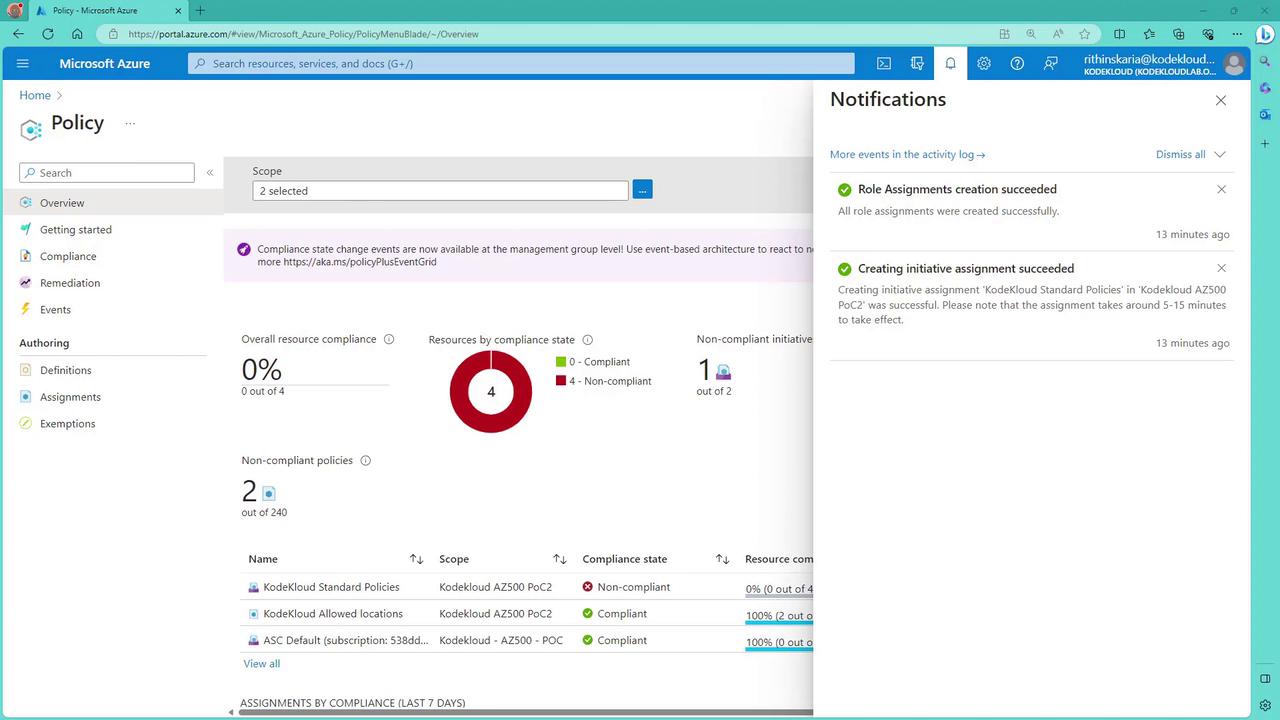The height and width of the screenshot is (720, 1280).
Task: Open ASC Default subscription assignment
Action: (346, 641)
